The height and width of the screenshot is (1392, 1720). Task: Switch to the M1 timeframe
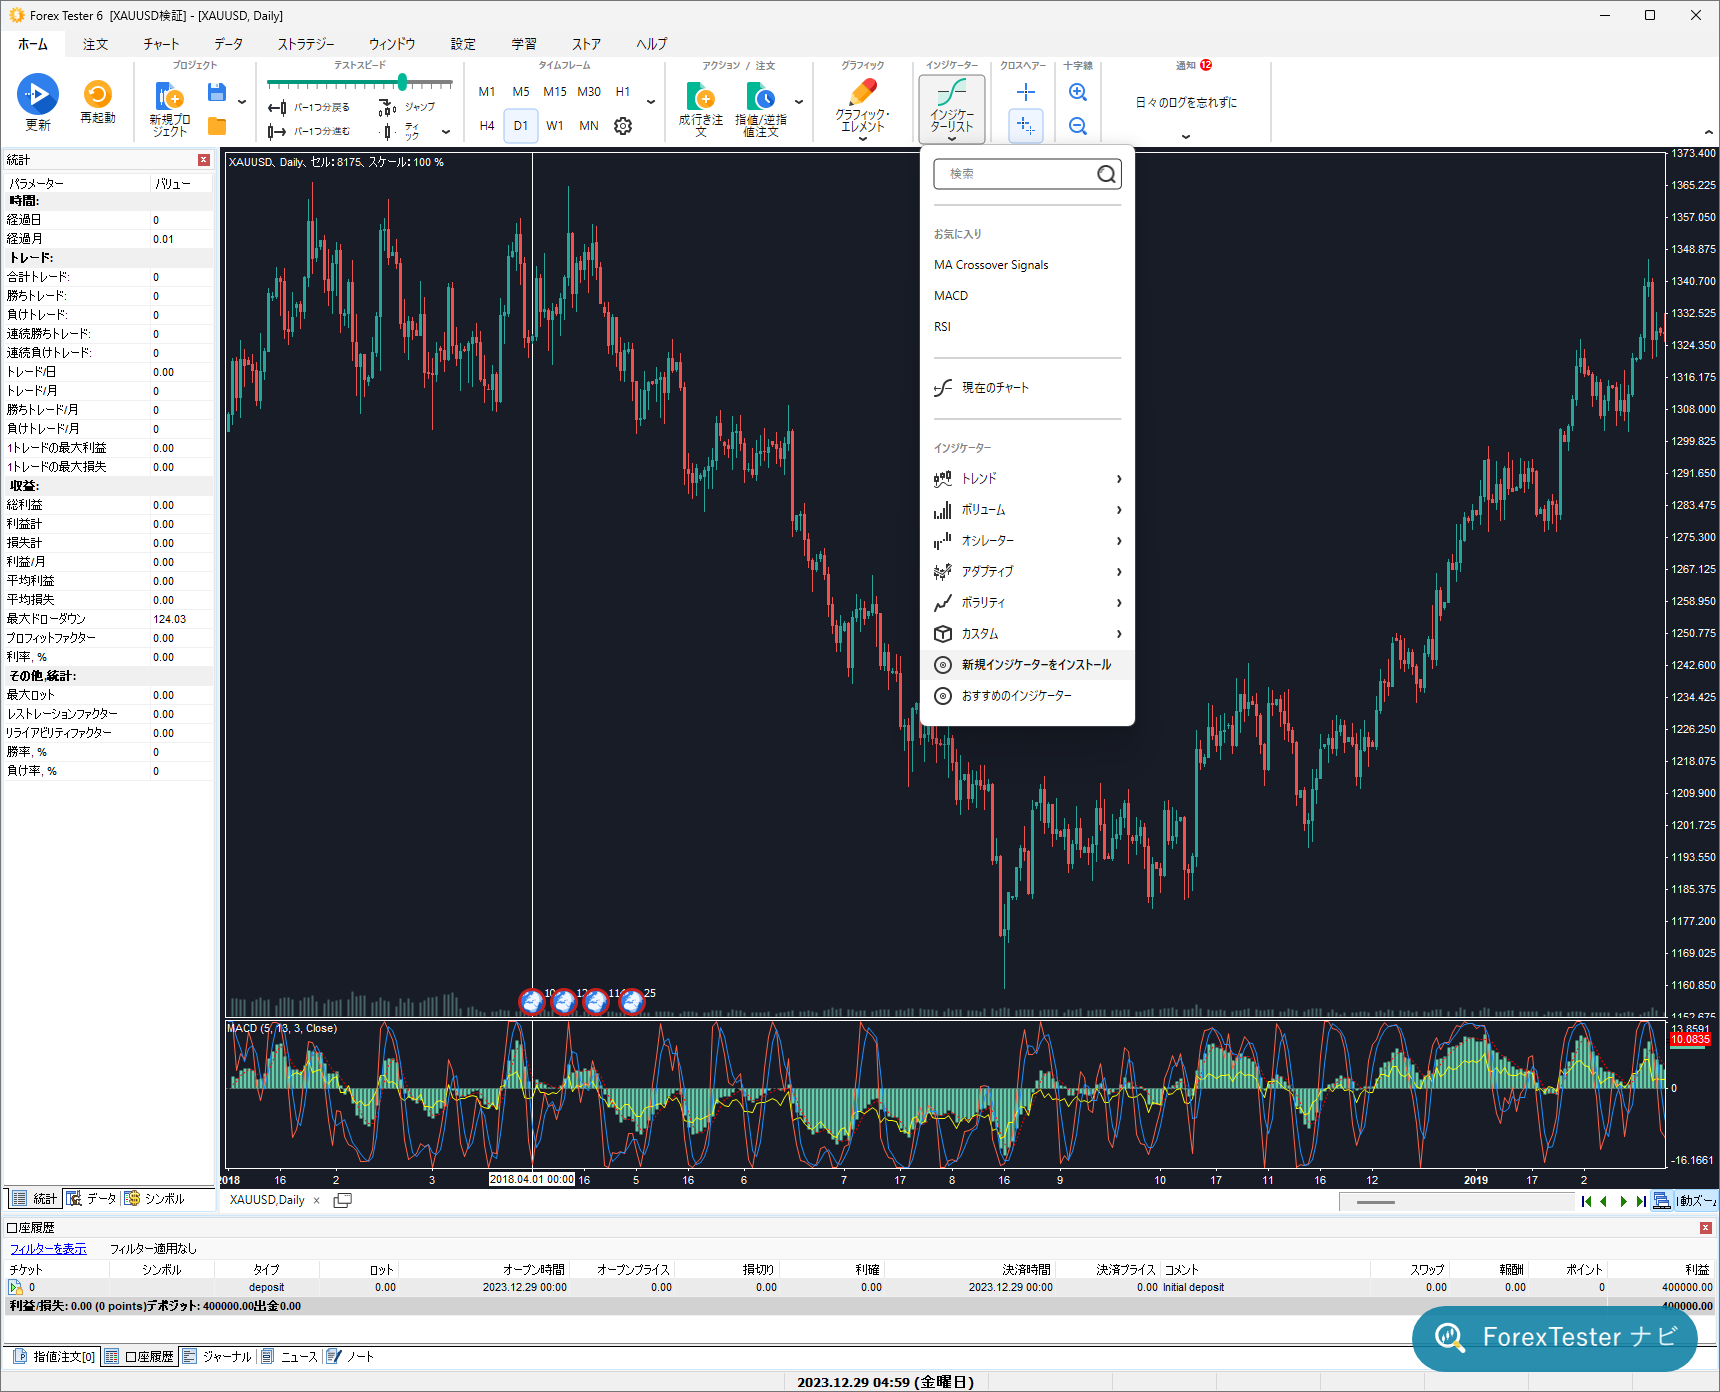click(x=487, y=92)
